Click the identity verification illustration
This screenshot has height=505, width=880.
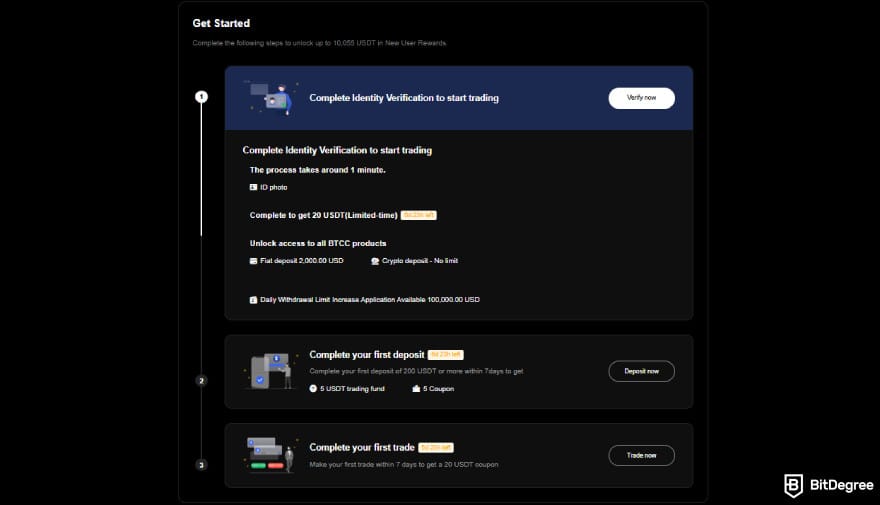coord(272,98)
